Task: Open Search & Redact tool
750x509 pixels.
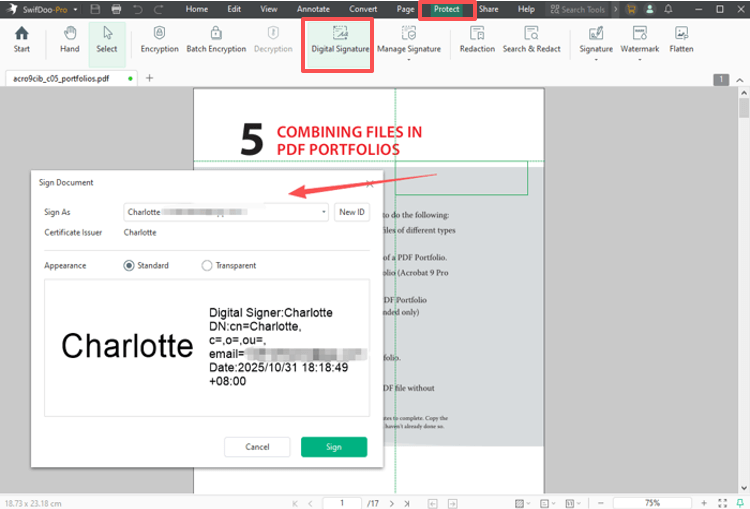Action: tap(531, 39)
